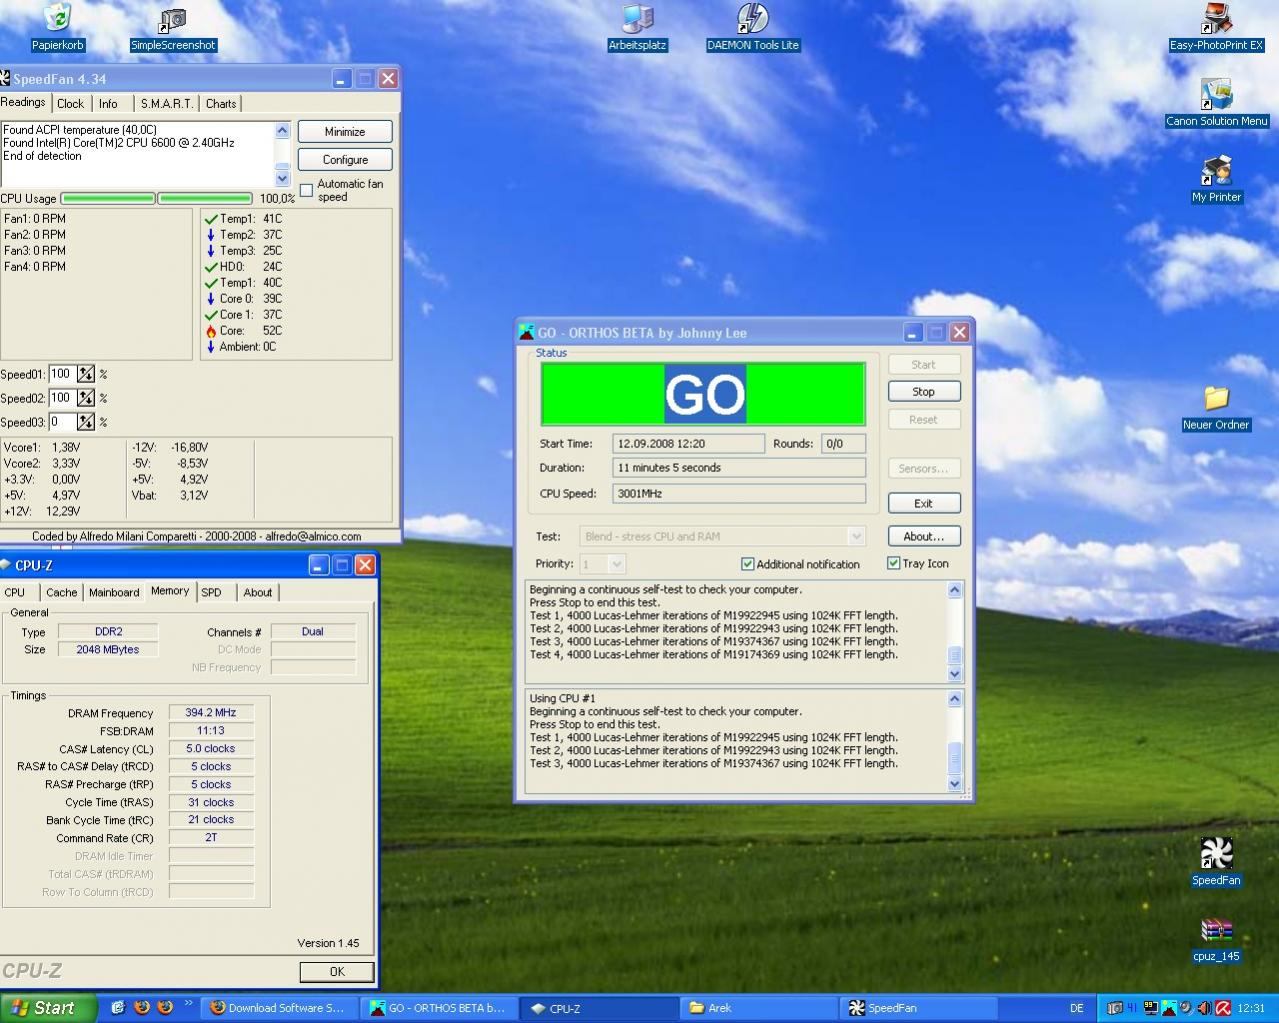The image size is (1279, 1023).
Task: Click the DE language indicator on the taskbar
Action: 1076,1008
